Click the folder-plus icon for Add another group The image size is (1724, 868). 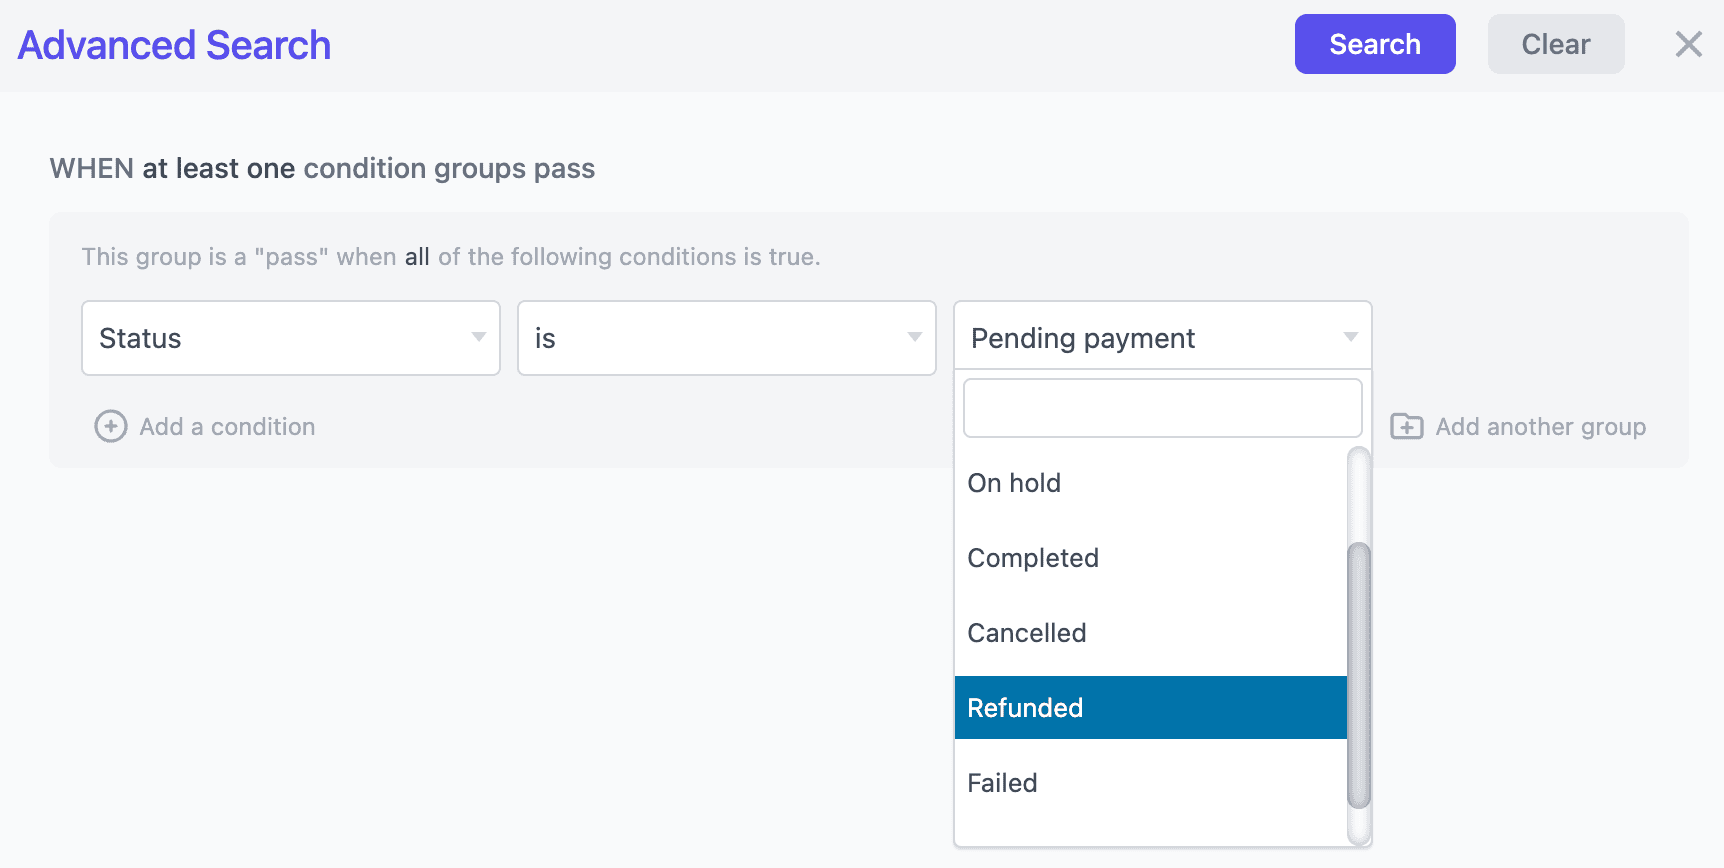1407,426
